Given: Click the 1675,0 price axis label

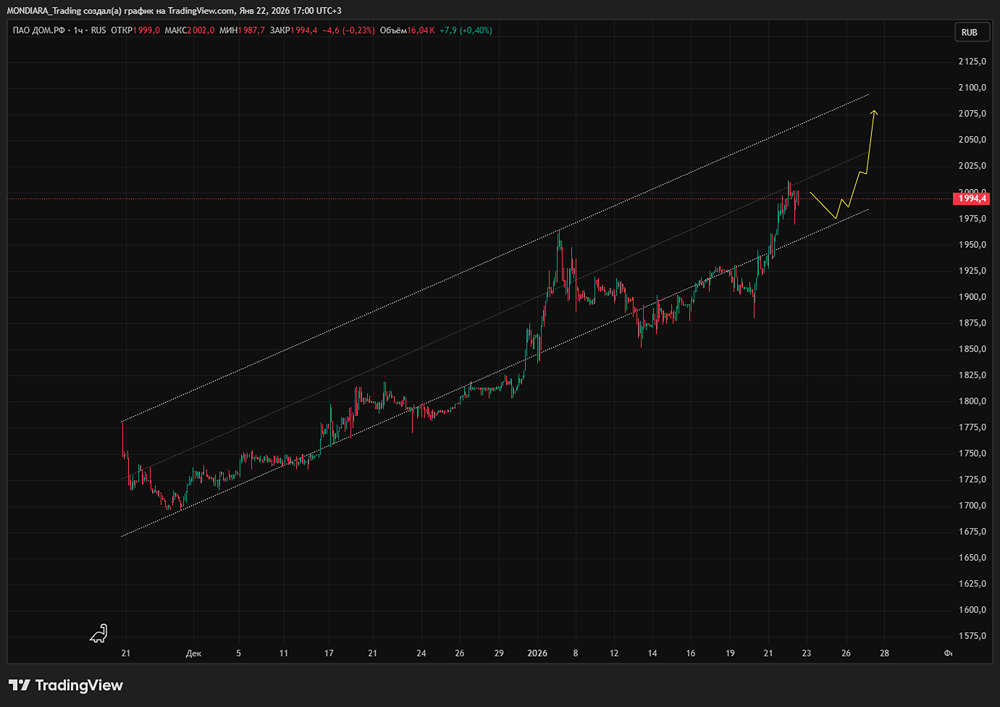Looking at the screenshot, I should [972, 532].
